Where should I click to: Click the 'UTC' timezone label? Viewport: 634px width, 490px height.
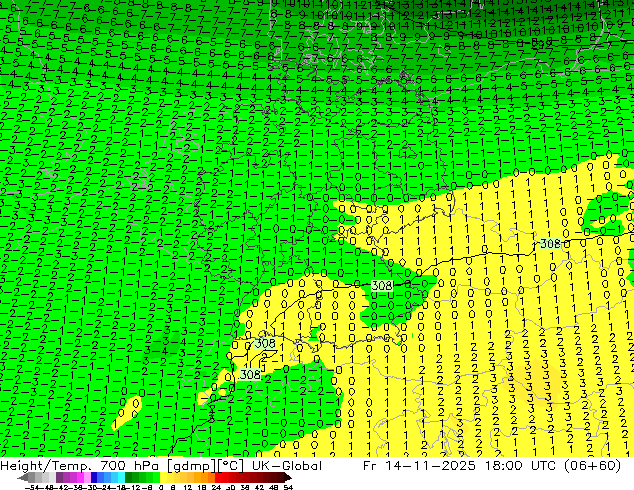pos(545,466)
